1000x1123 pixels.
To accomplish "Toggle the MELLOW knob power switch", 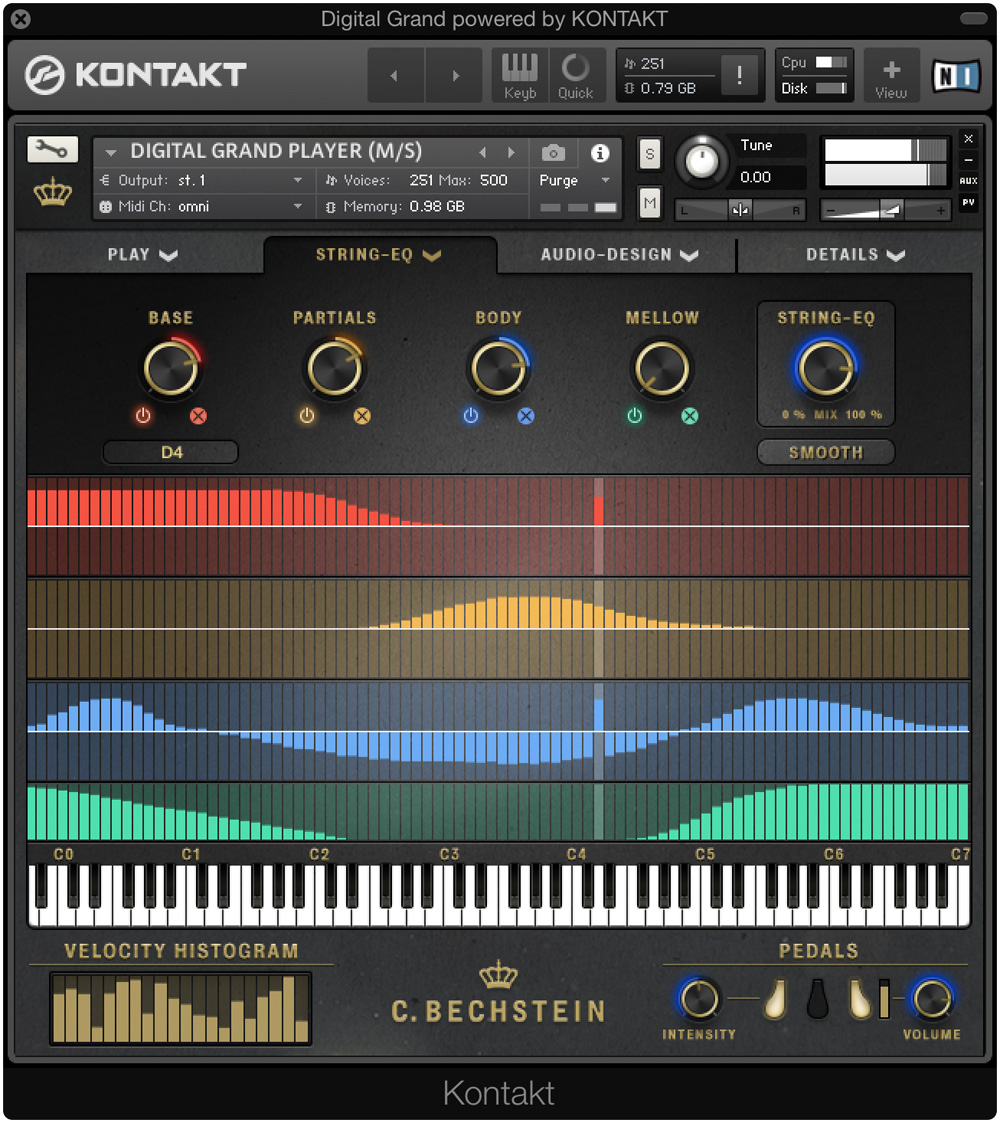I will pos(634,416).
